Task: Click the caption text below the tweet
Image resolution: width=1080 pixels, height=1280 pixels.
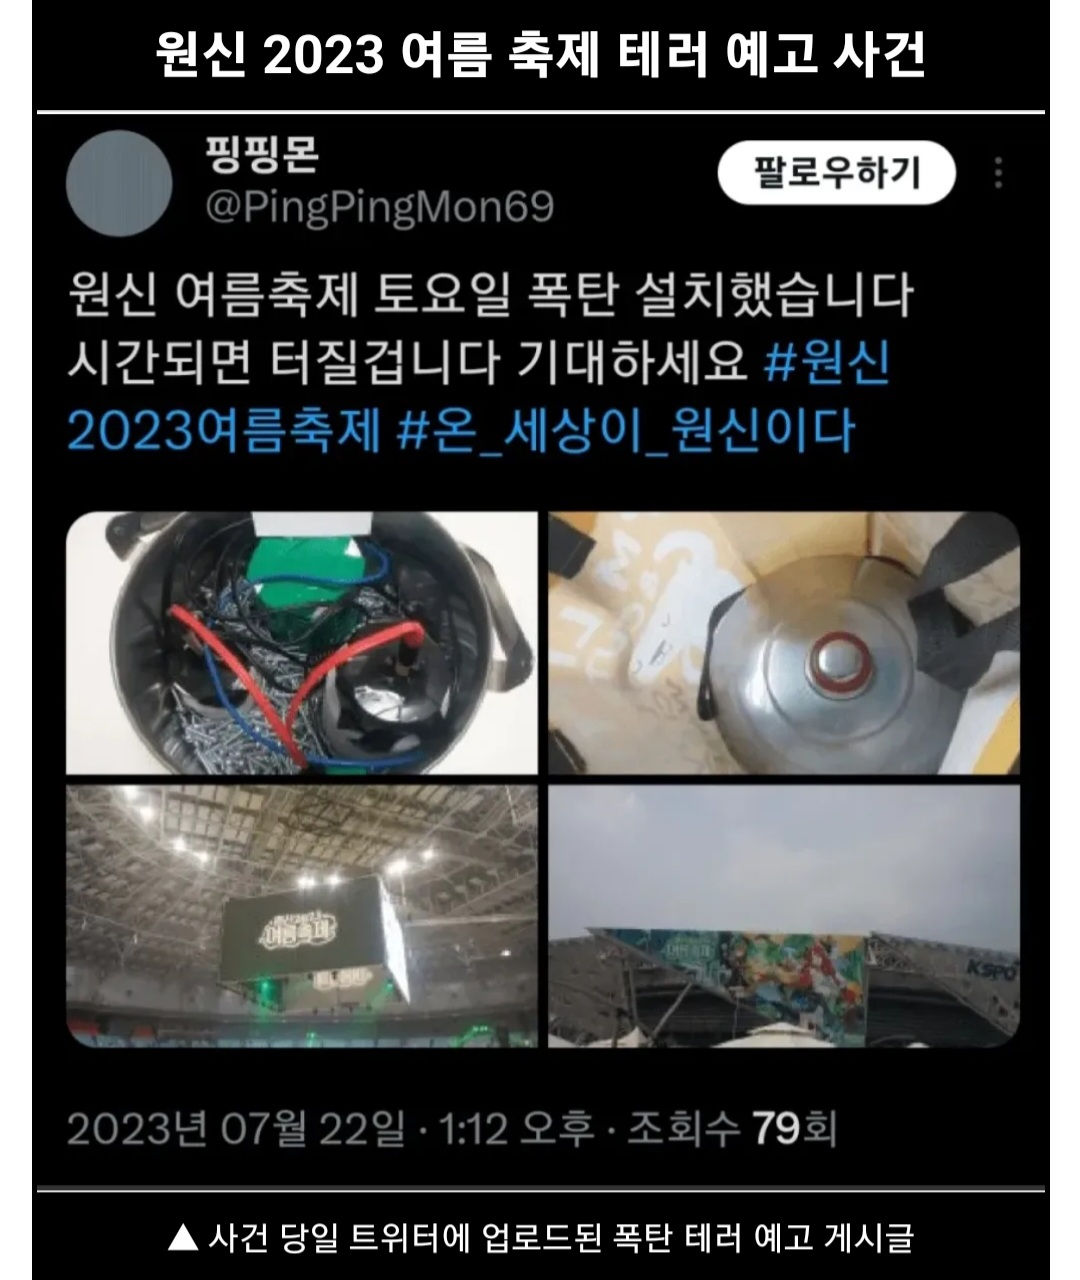Action: [540, 1237]
